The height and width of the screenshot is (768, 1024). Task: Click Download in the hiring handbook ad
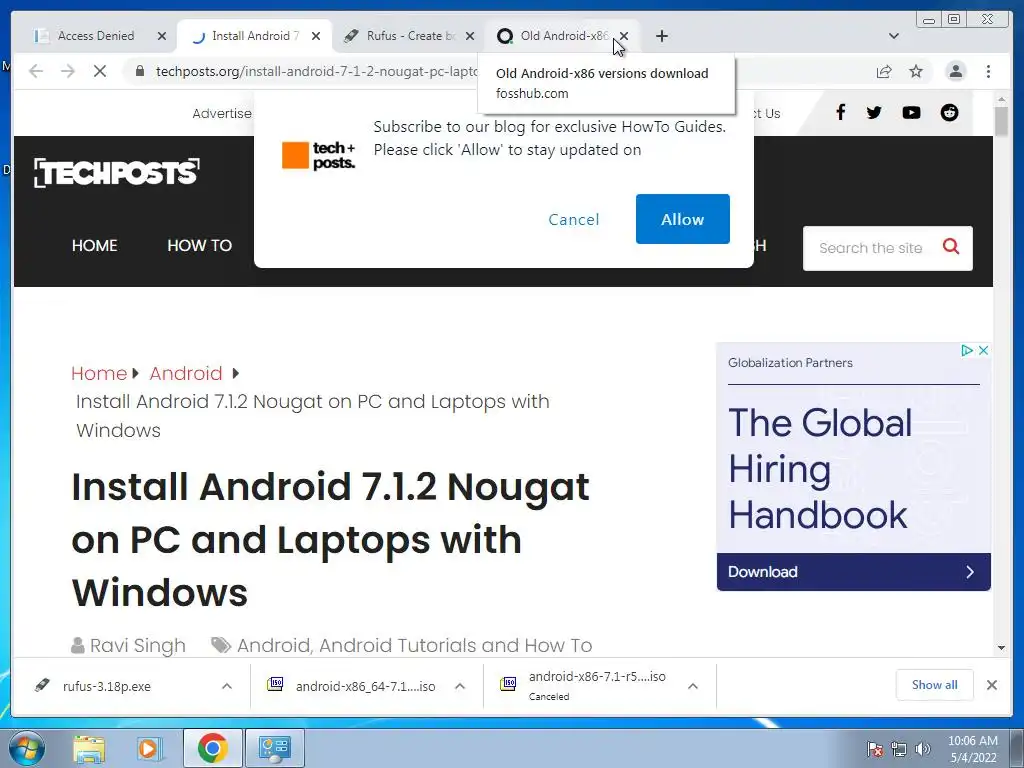point(854,572)
